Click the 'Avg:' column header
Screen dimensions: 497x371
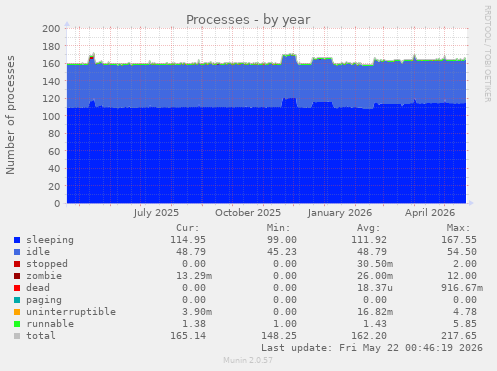click(368, 228)
